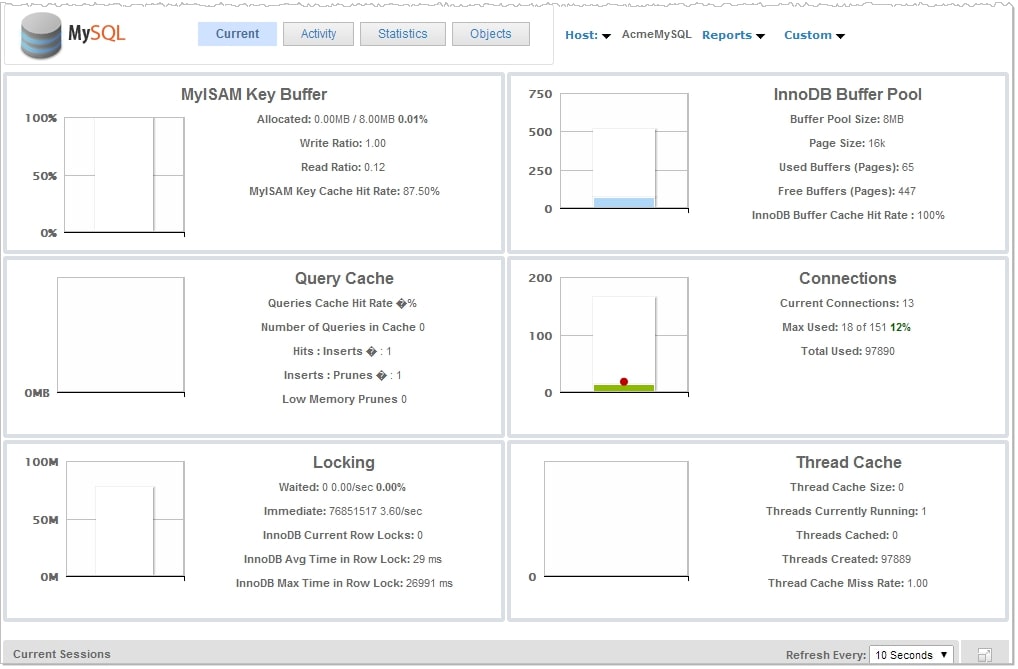Change the Refresh Every interval dropdown
This screenshot has width=1018, height=669.
(x=910, y=654)
